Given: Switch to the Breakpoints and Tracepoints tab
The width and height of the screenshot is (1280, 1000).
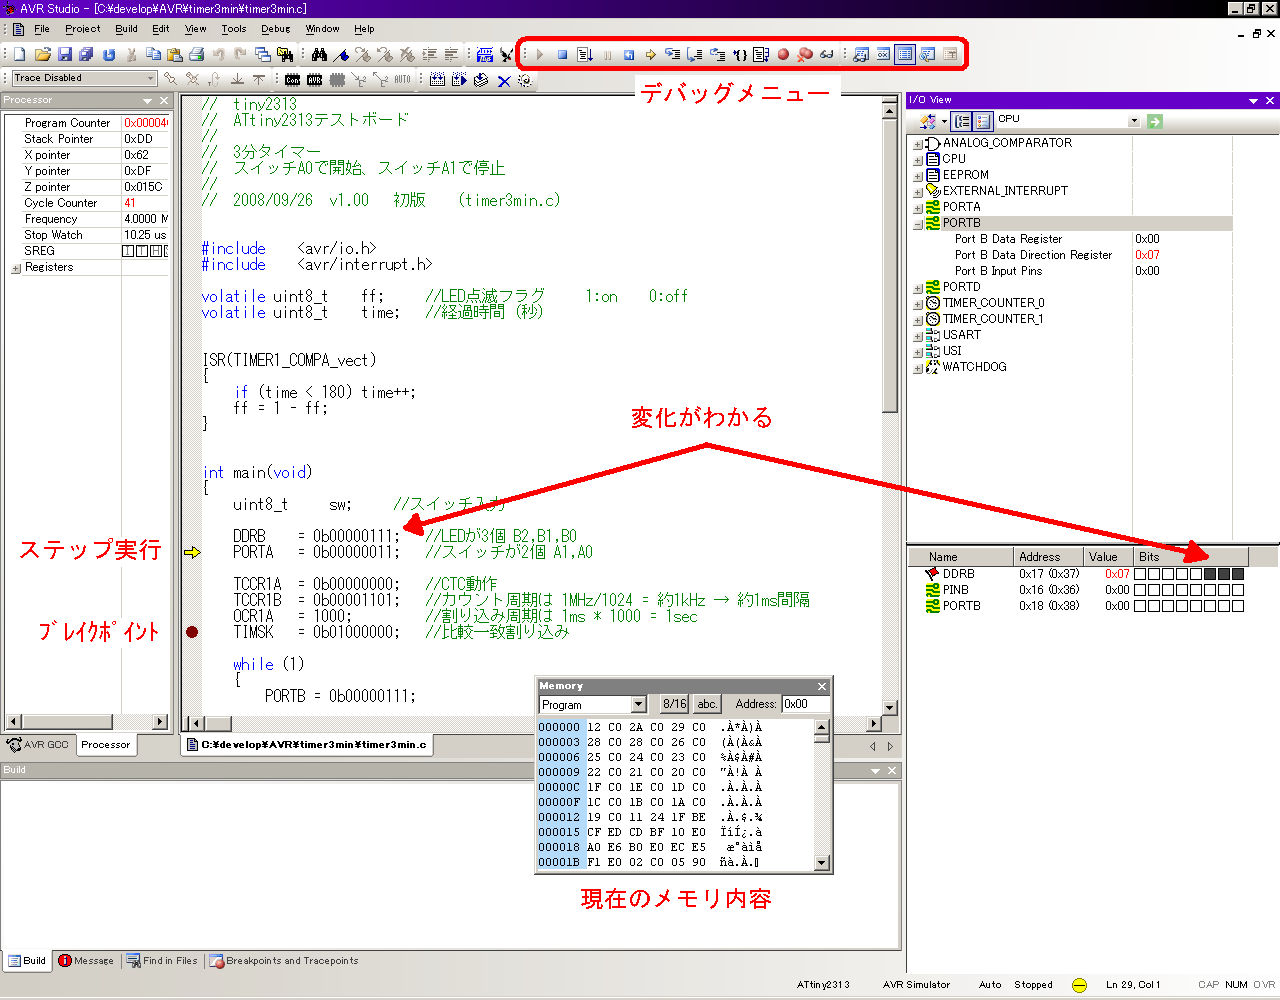Looking at the screenshot, I should tap(283, 961).
